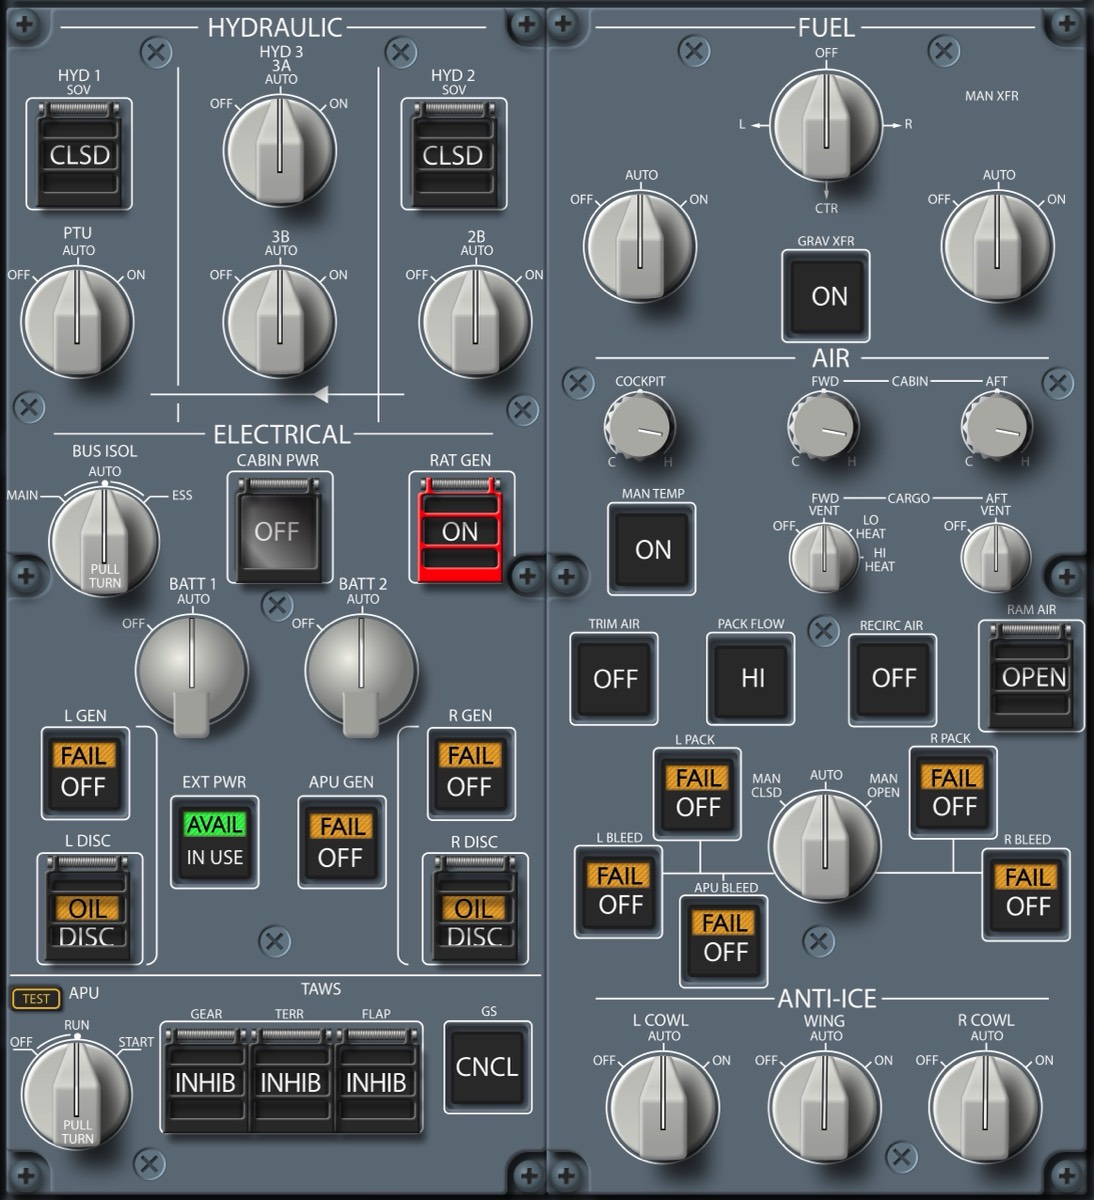Adjust the COCKPIT temperature knob
The height and width of the screenshot is (1200, 1094).
pyautogui.click(x=639, y=427)
